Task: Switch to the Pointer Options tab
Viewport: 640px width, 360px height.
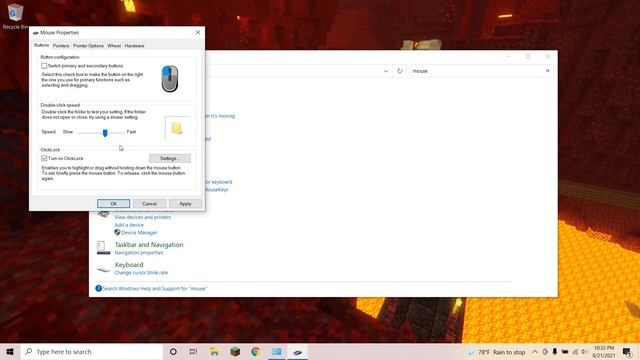Action: point(88,46)
